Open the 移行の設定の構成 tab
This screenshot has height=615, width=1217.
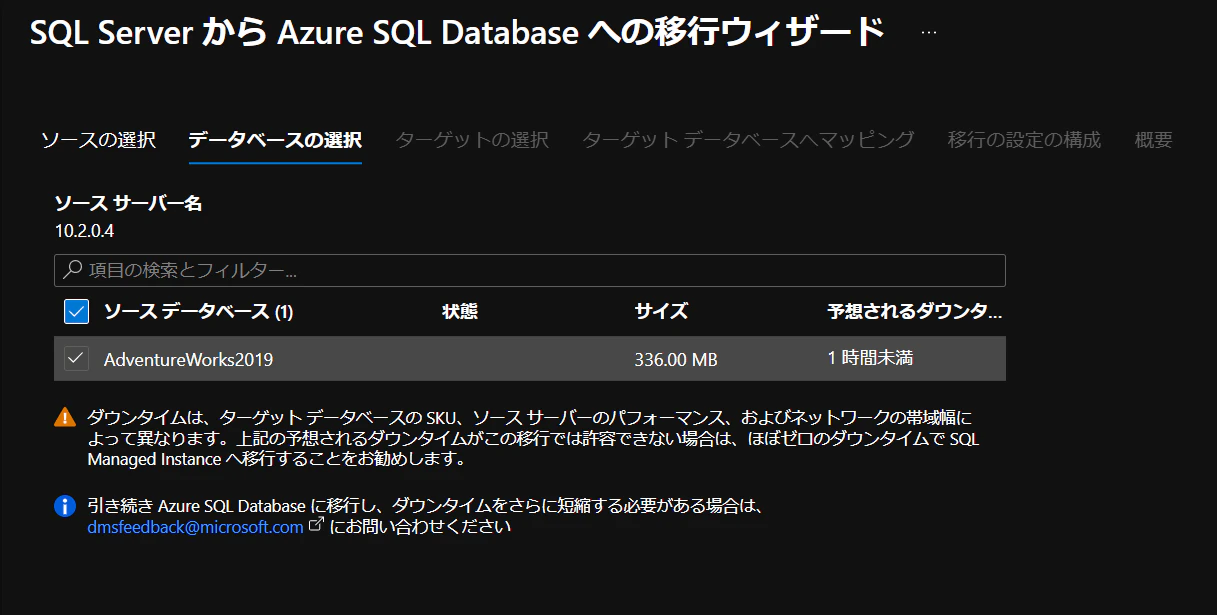1024,140
